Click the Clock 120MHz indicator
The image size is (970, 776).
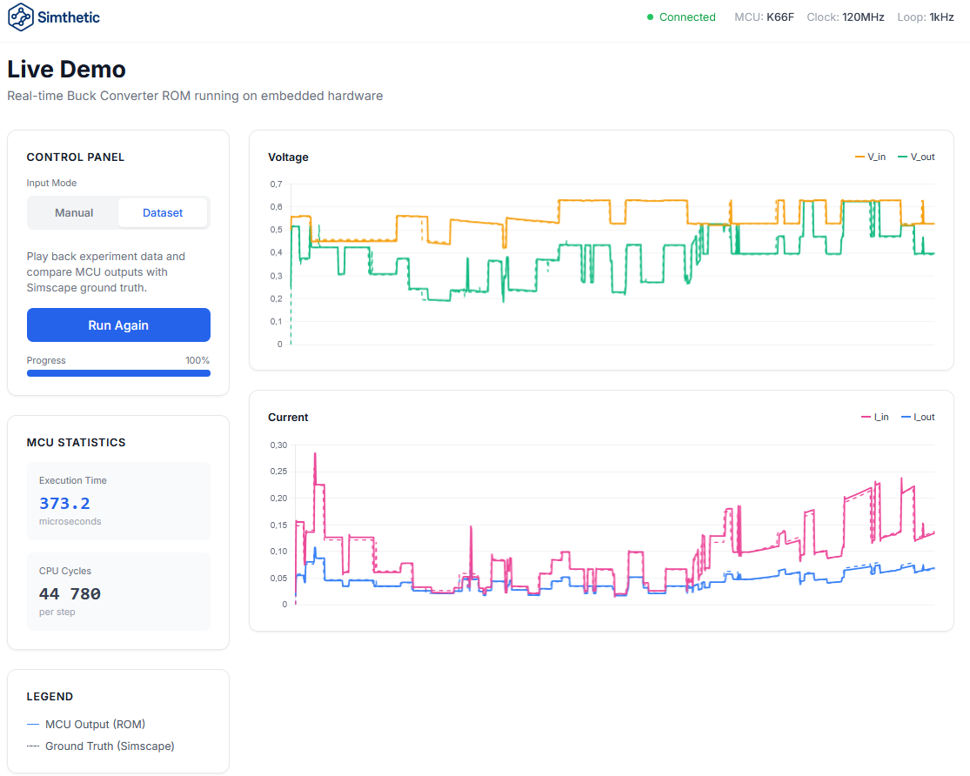coord(845,17)
